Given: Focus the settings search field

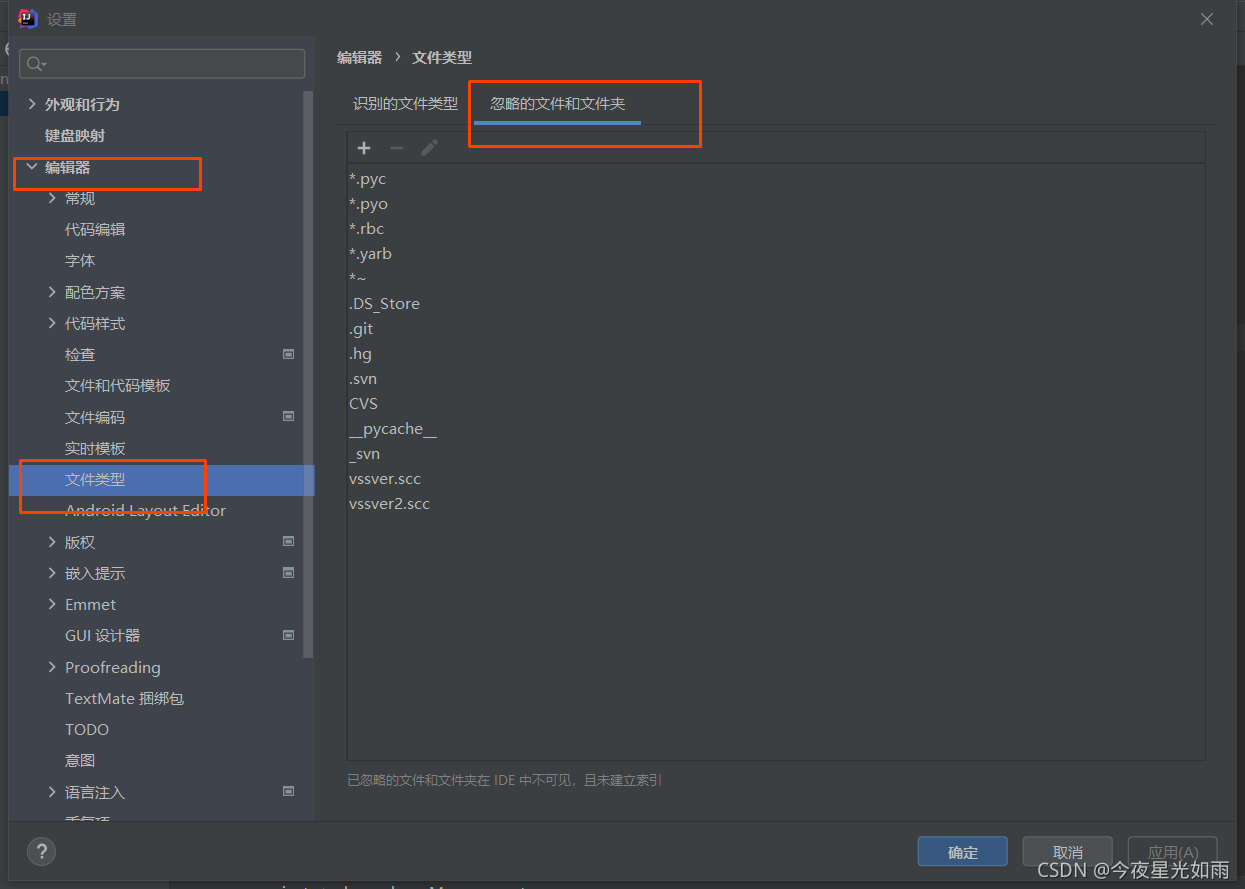Looking at the screenshot, I should [x=162, y=64].
